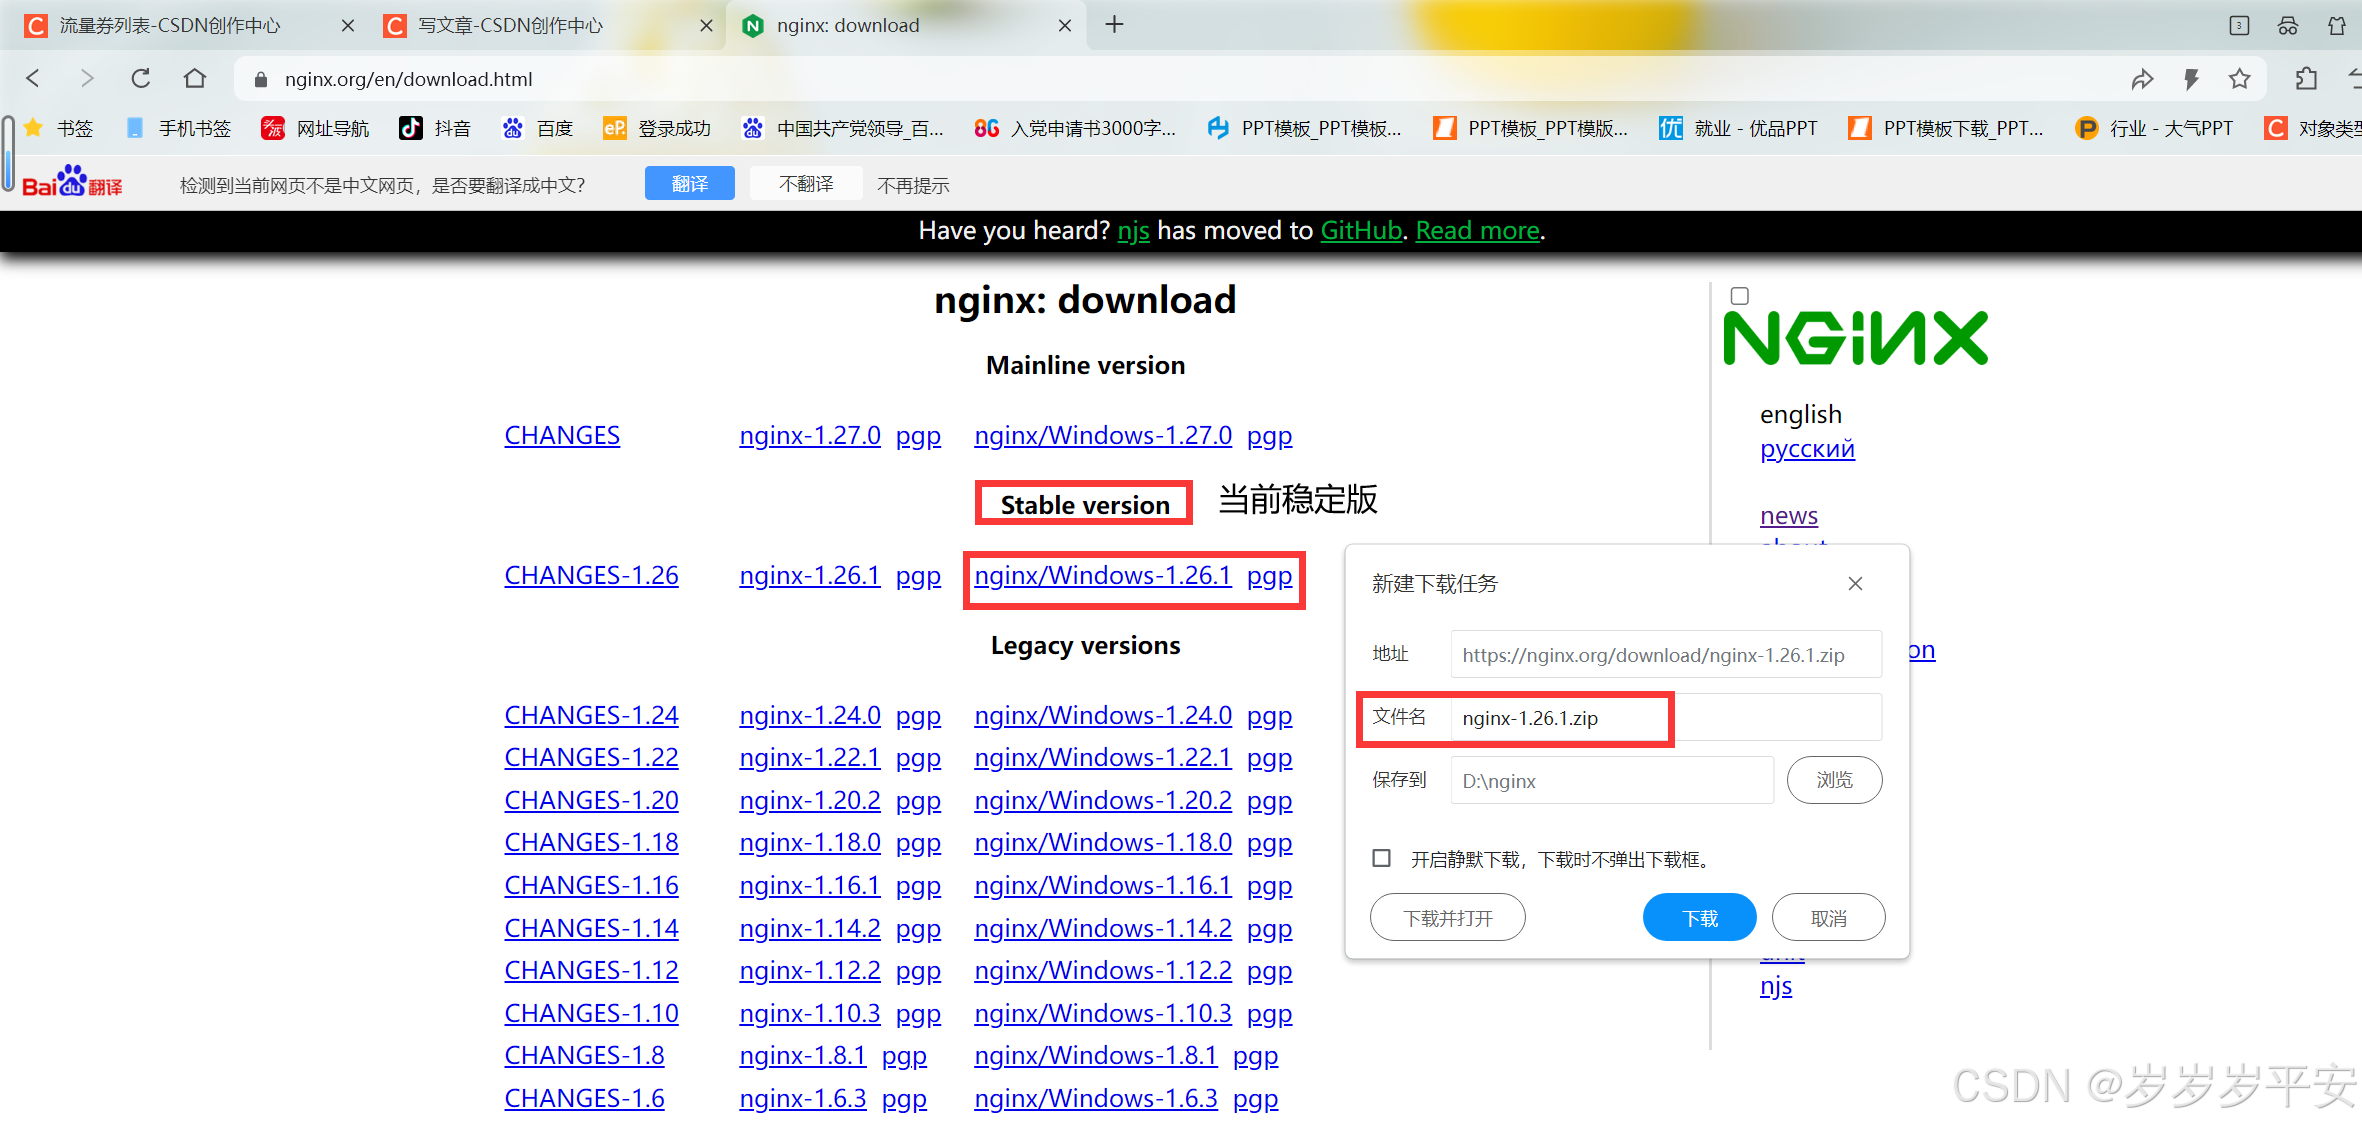Open the extensions puzzle icon

tap(2306, 79)
